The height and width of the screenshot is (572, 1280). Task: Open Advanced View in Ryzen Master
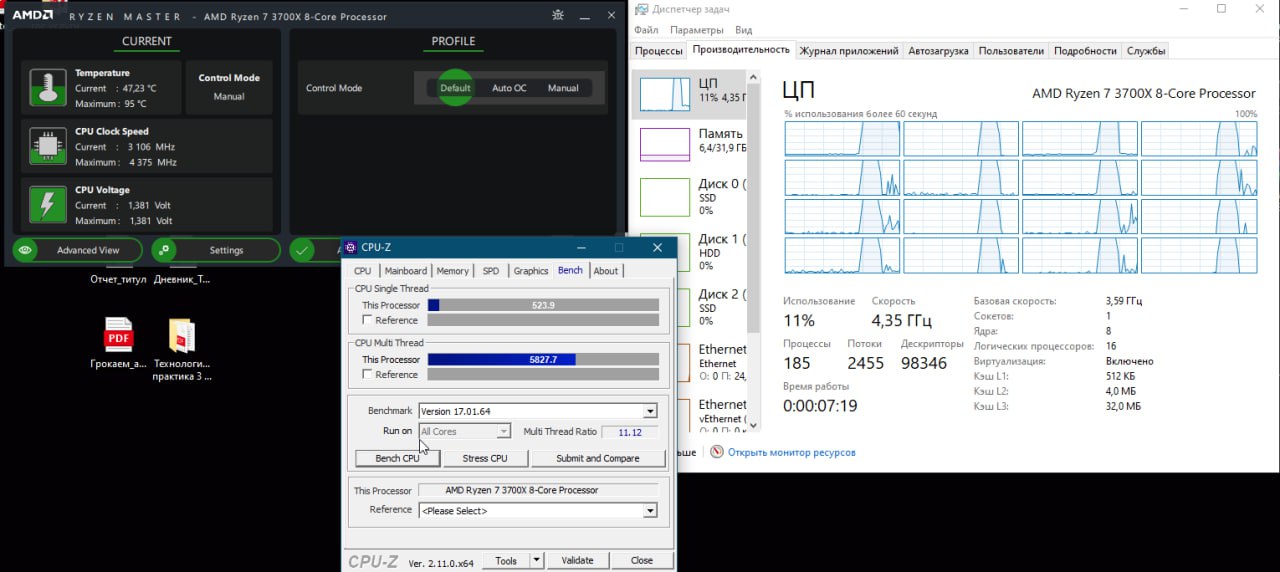click(75, 250)
